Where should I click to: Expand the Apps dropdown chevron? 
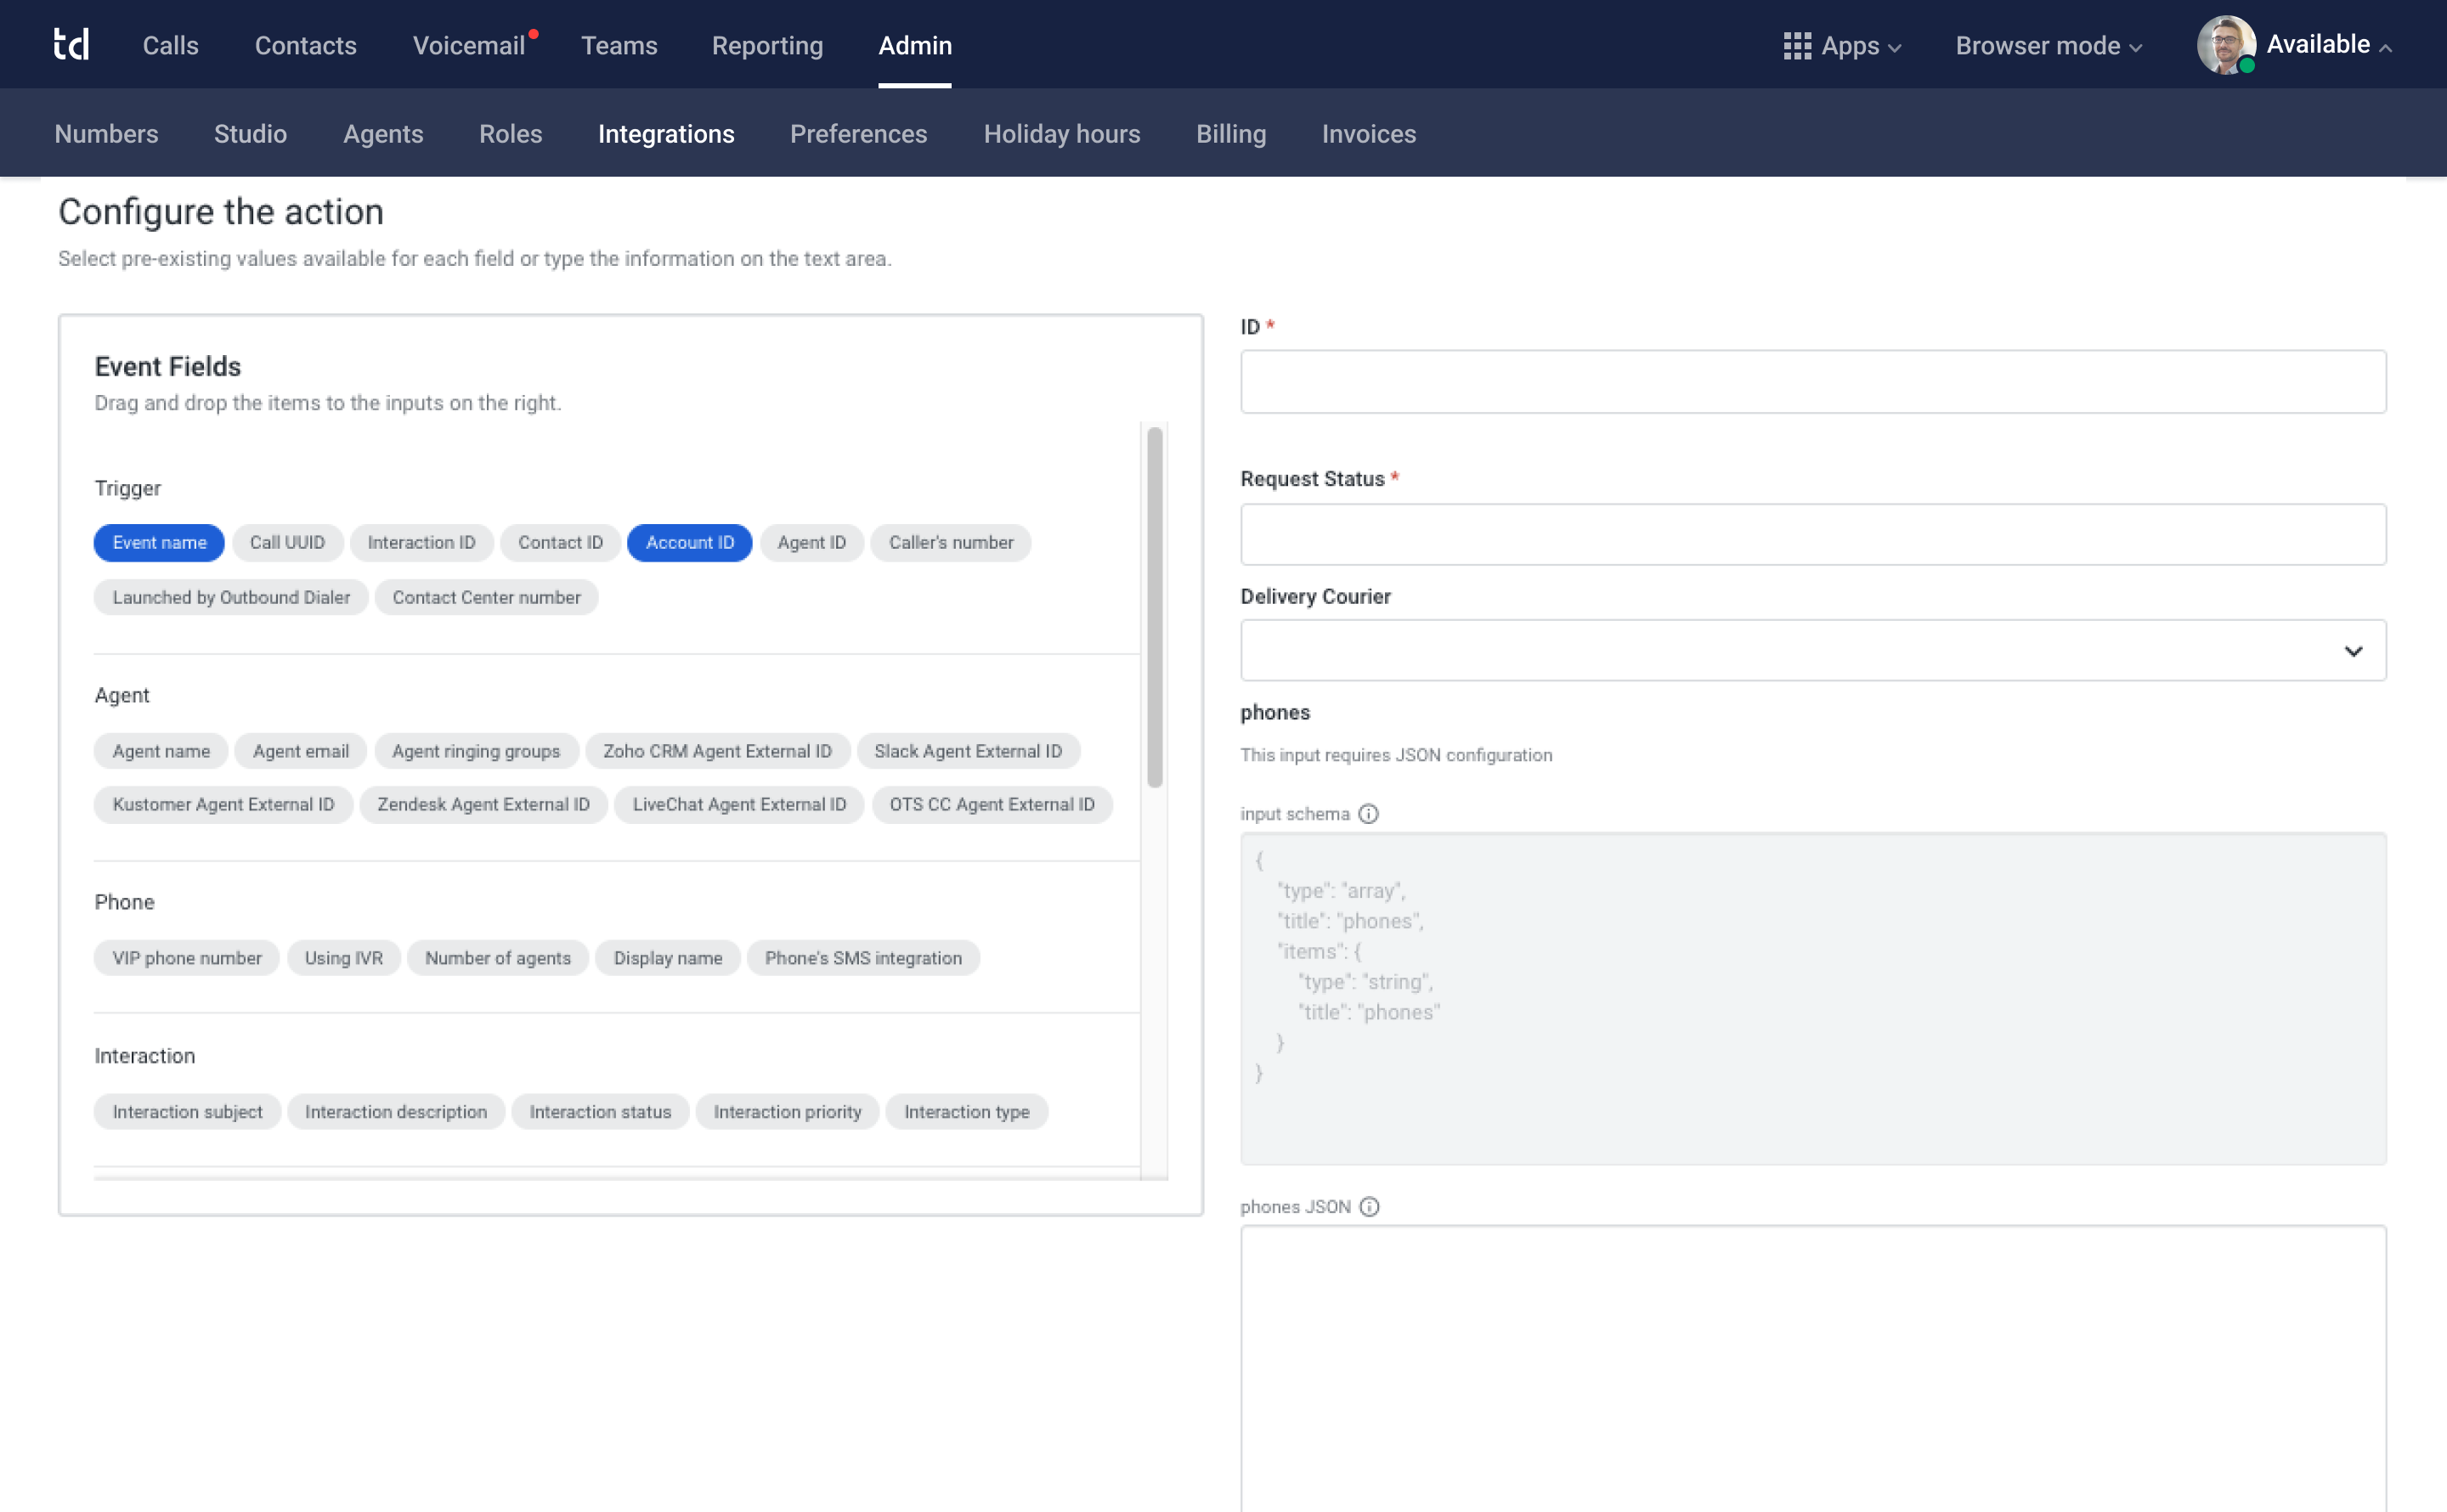1894,48
